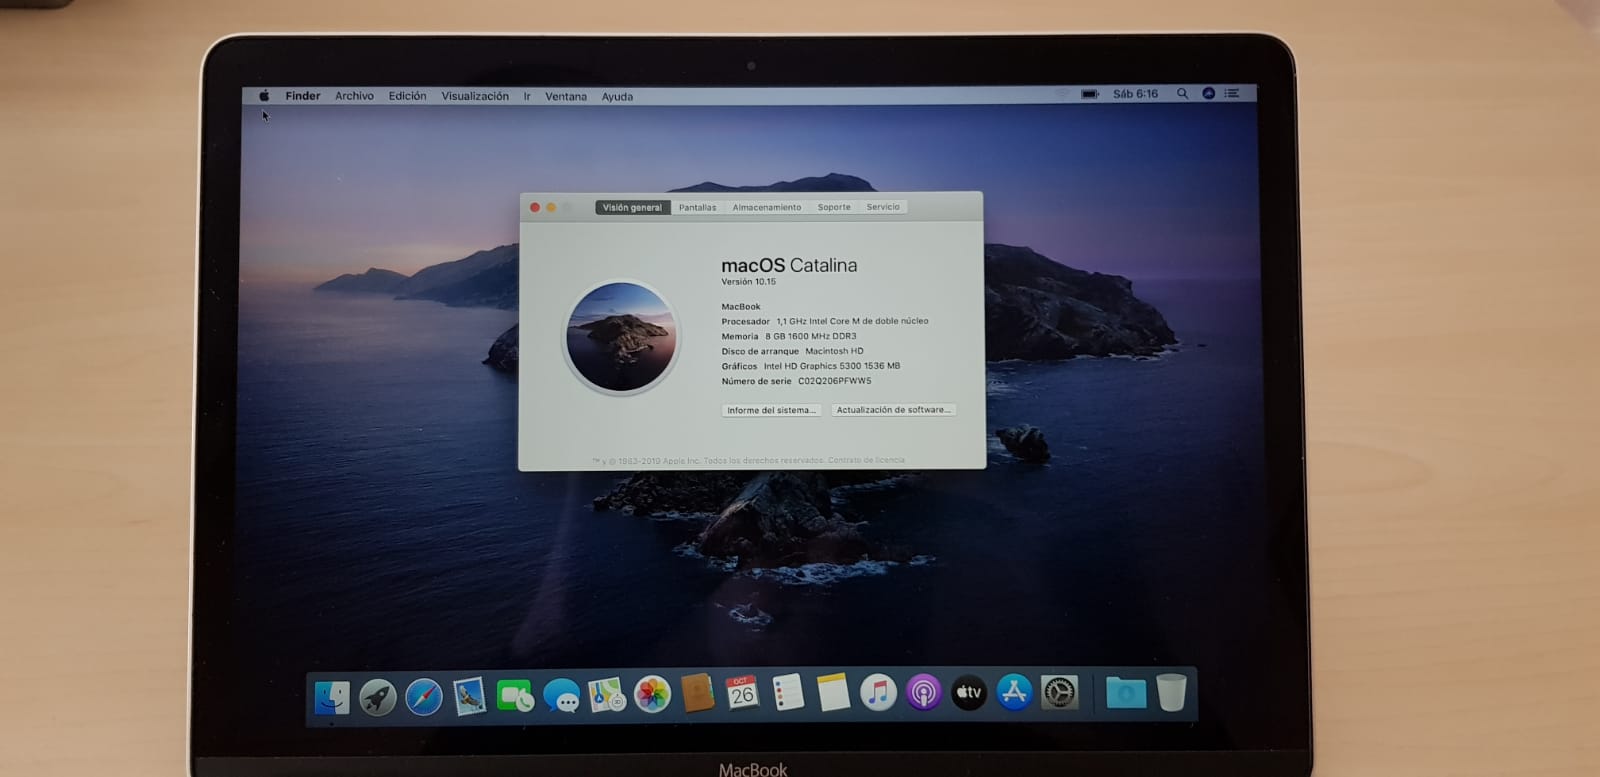1600x777 pixels.
Task: Open Messages speech bubble icon
Action: coord(561,695)
